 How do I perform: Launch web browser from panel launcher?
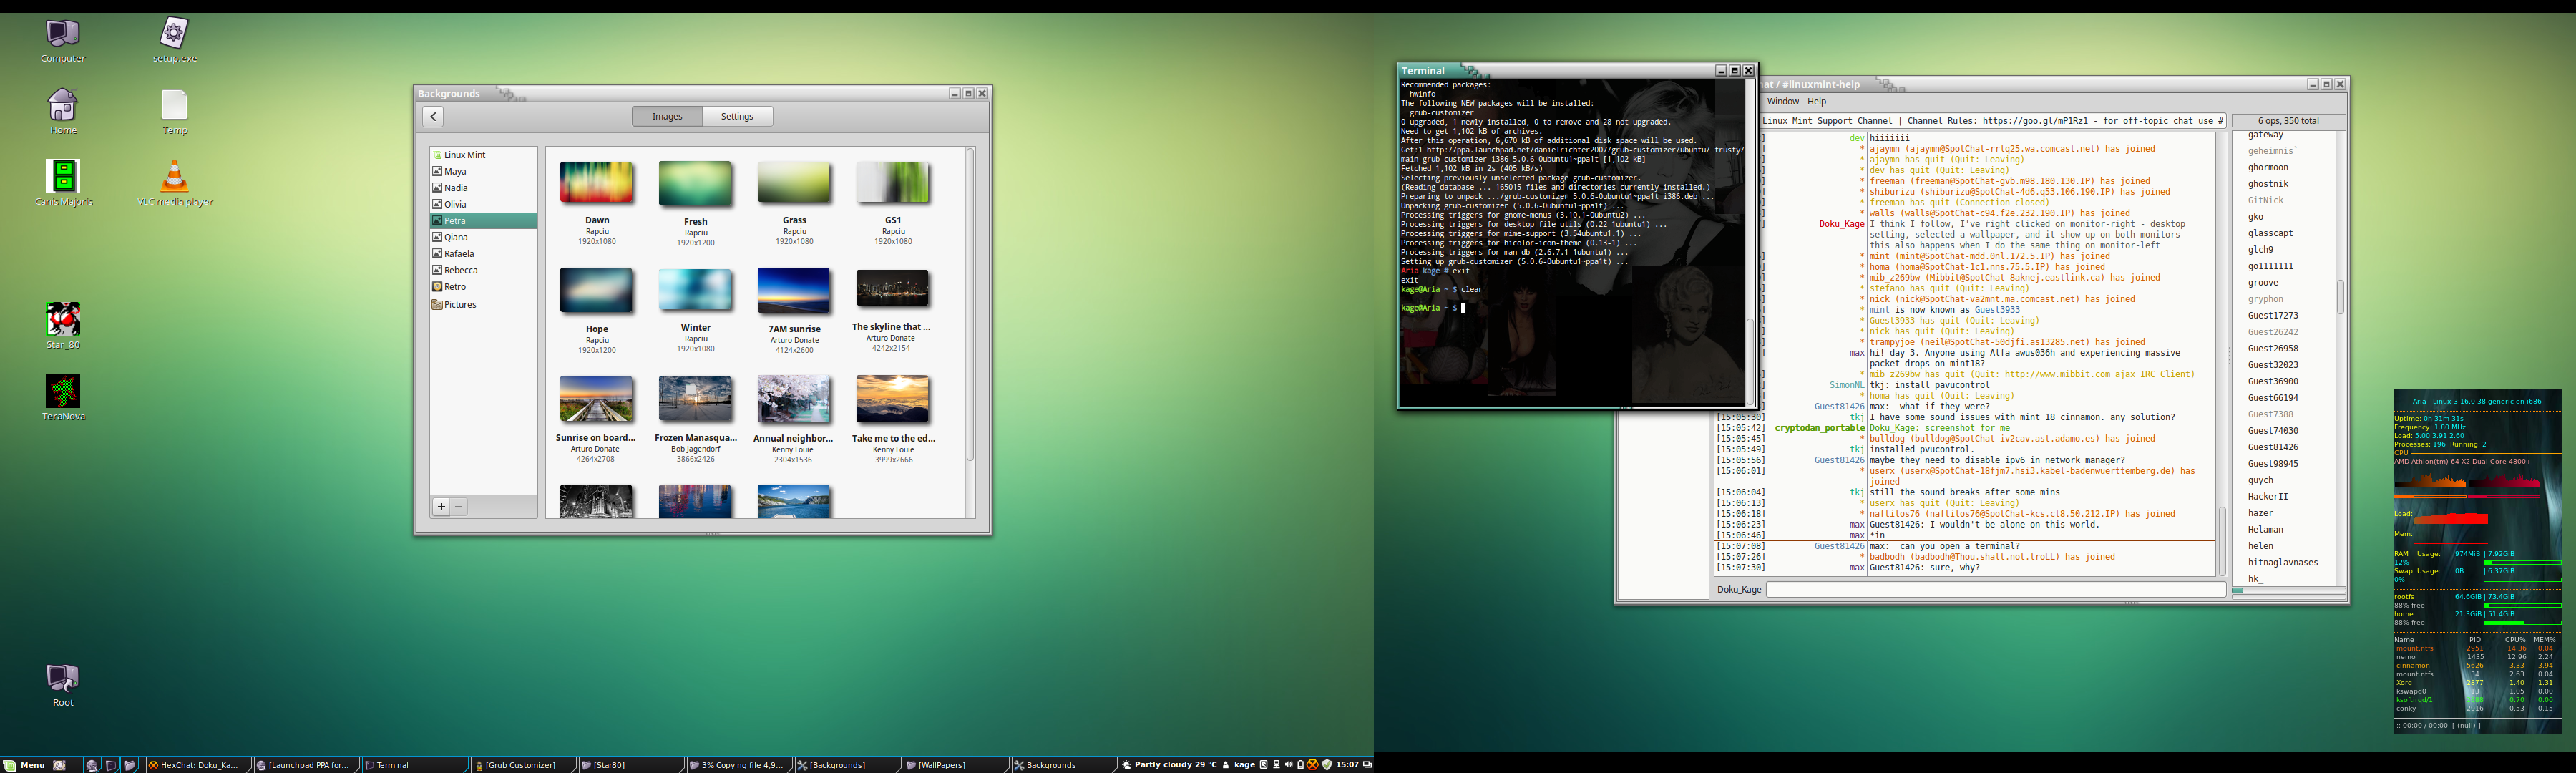tap(92, 765)
